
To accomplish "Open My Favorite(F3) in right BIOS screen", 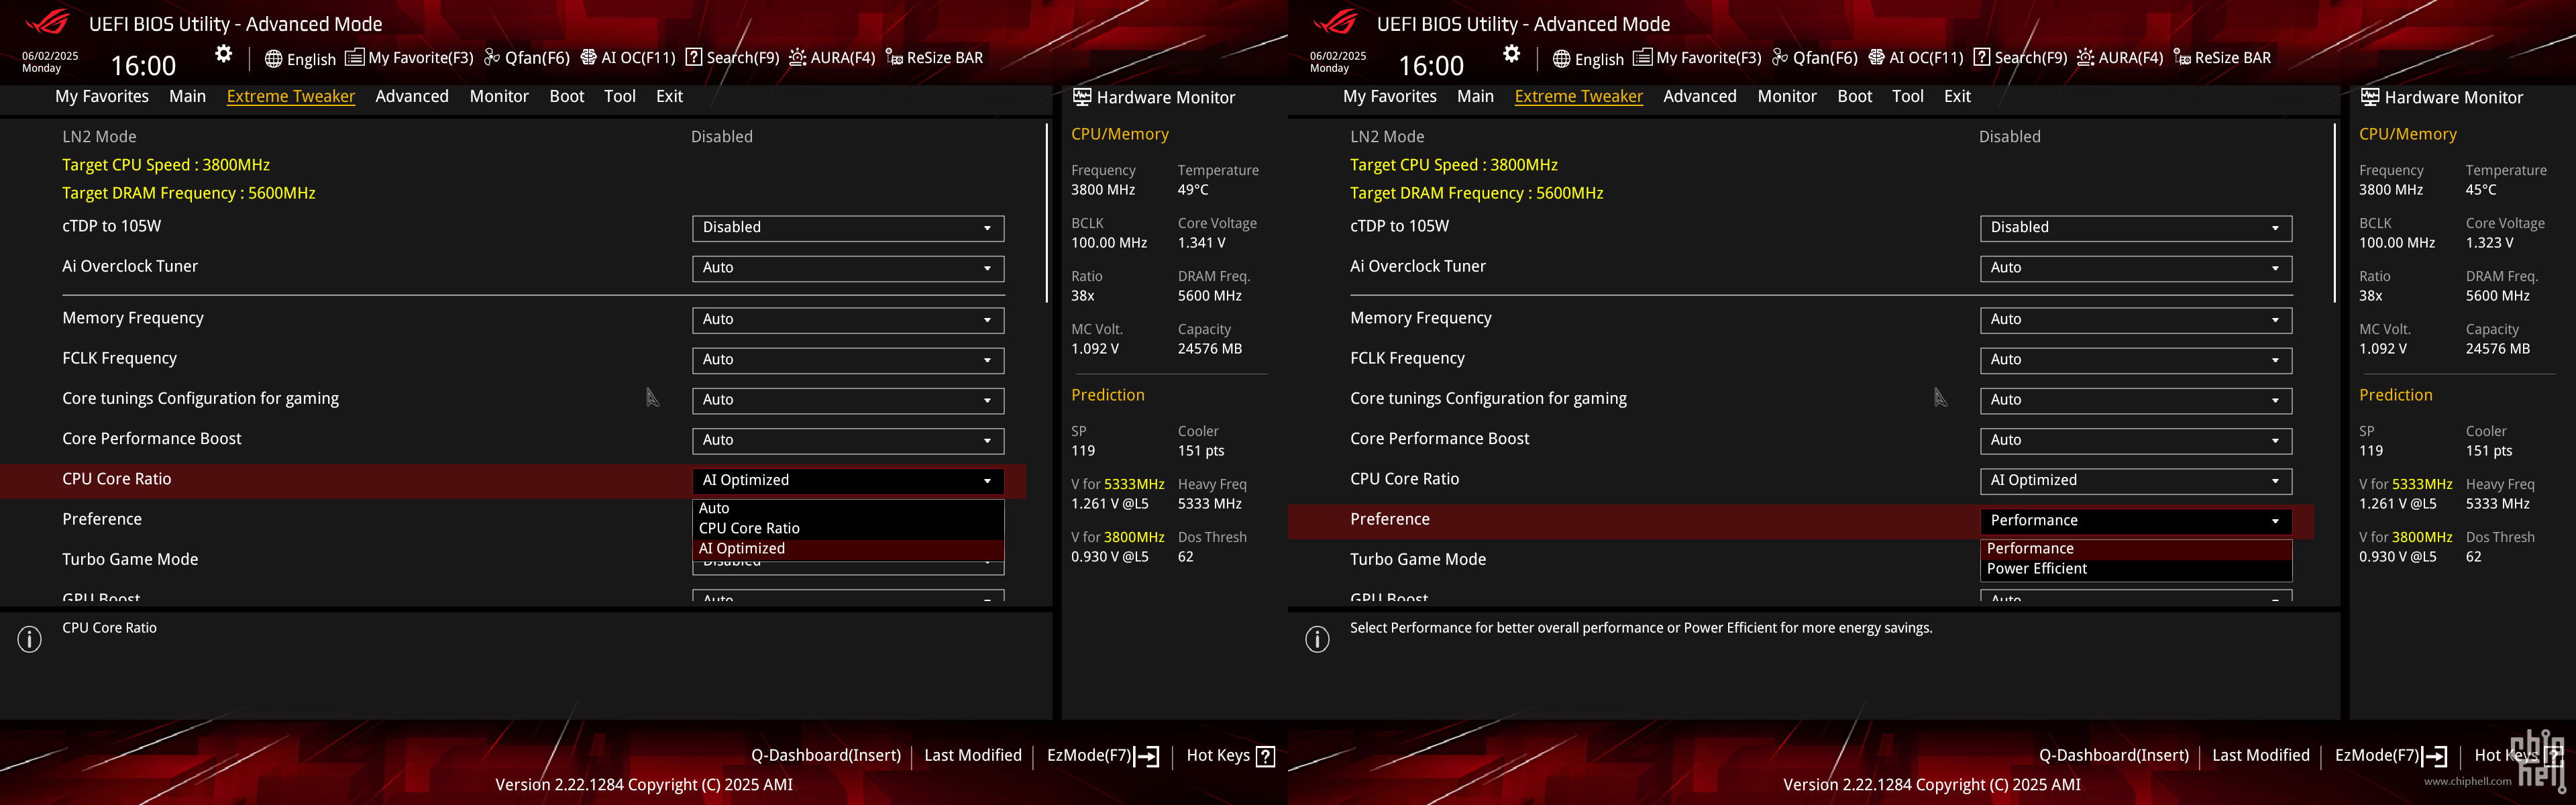I will pos(1697,58).
